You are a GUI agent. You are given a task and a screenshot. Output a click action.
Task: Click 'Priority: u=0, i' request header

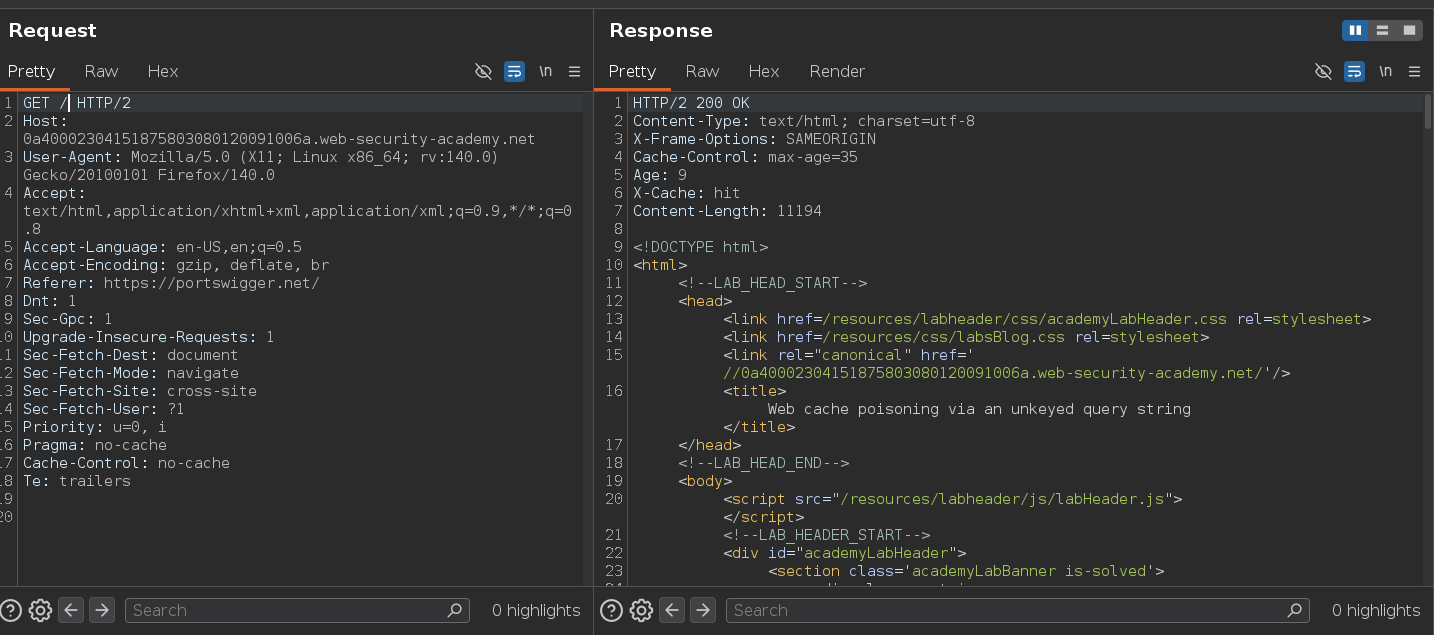[95, 427]
